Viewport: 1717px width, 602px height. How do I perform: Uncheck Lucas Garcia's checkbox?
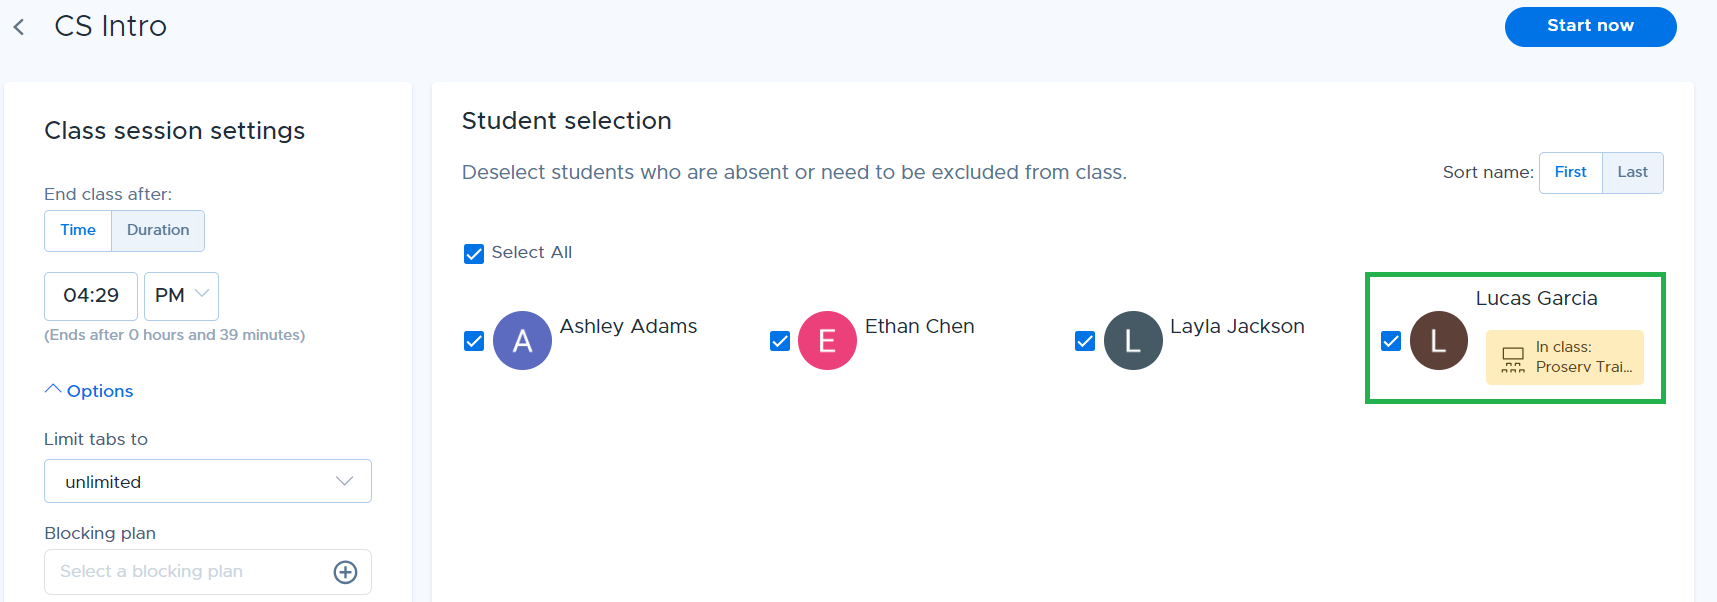tap(1391, 341)
